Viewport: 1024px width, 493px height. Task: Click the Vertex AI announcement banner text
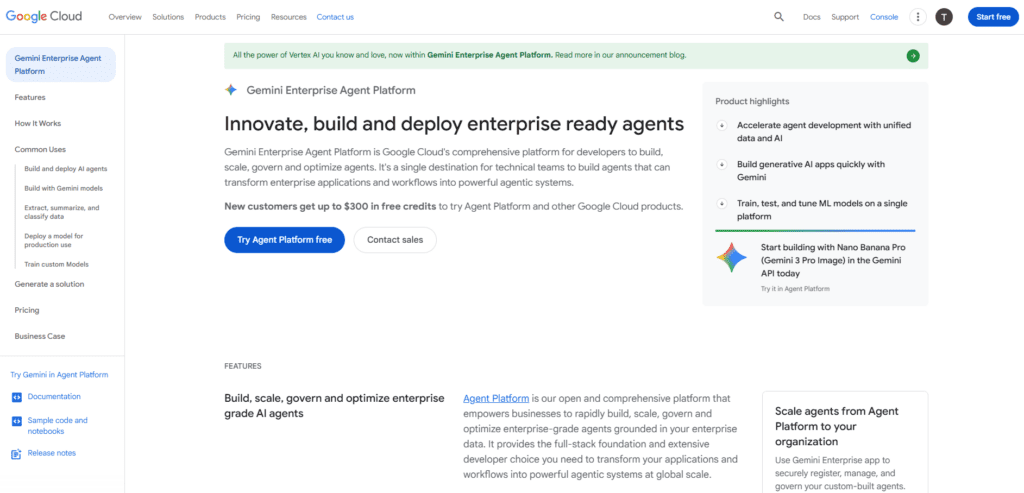(x=459, y=56)
